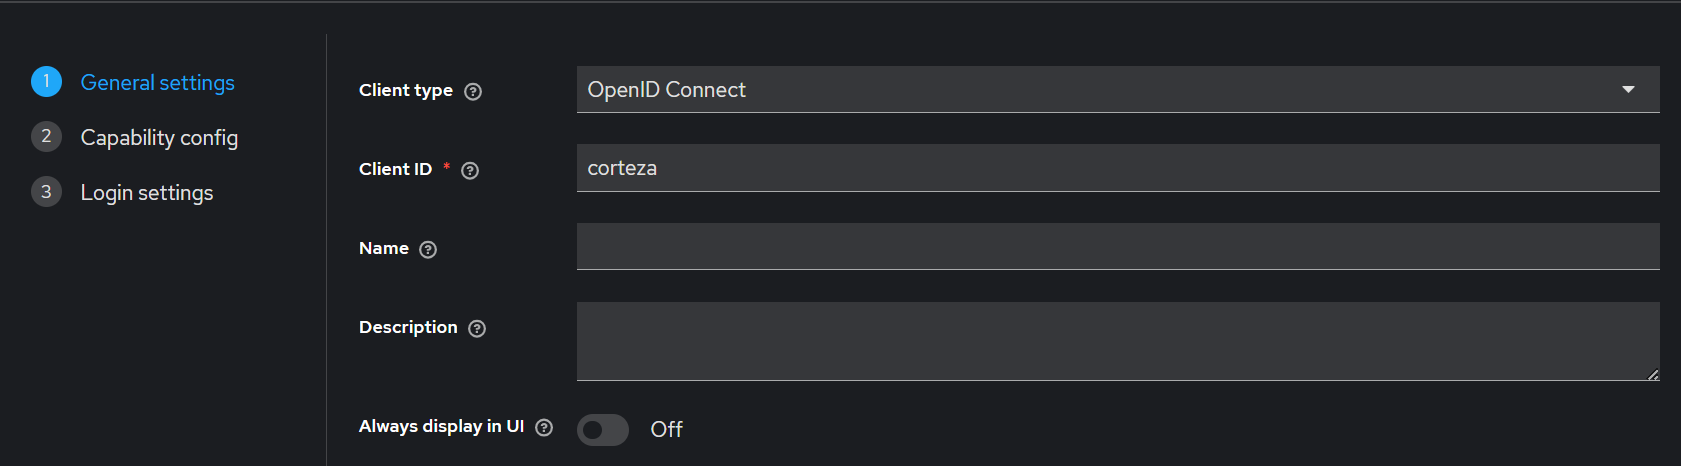
Task: Click the Client type field label
Action: coord(406,90)
